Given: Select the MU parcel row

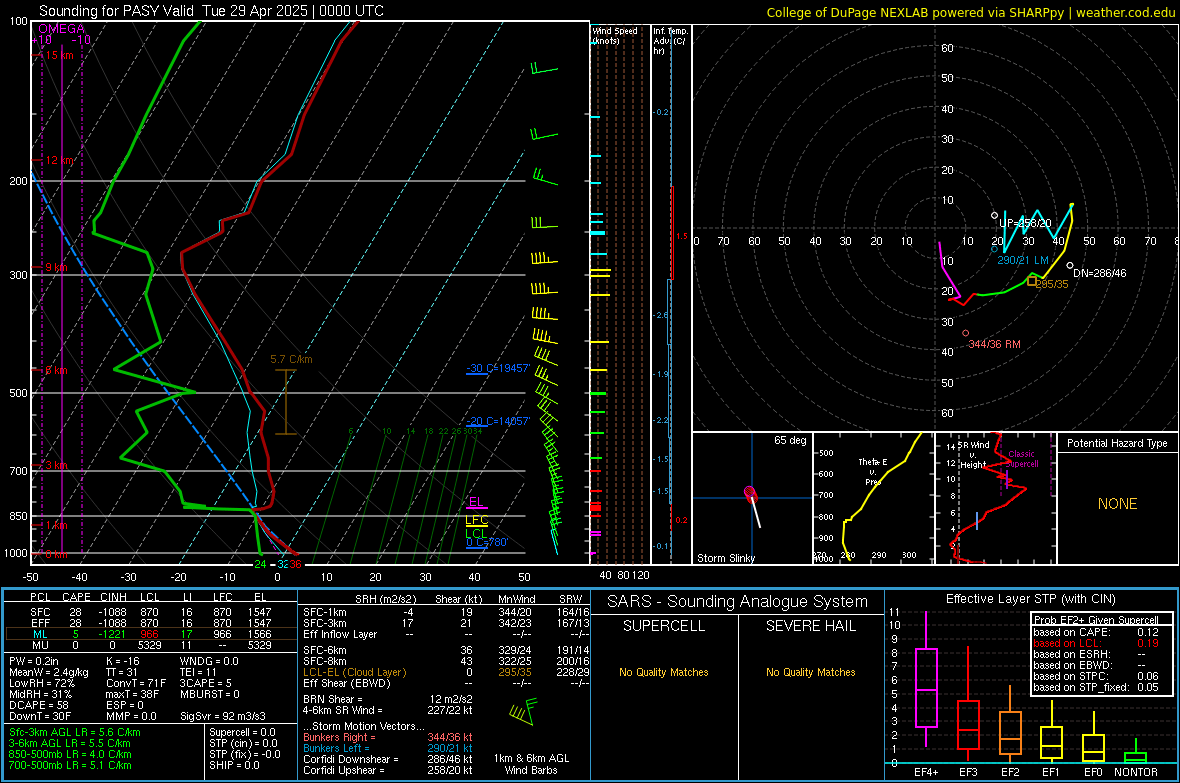Looking at the screenshot, I should click(x=151, y=644).
